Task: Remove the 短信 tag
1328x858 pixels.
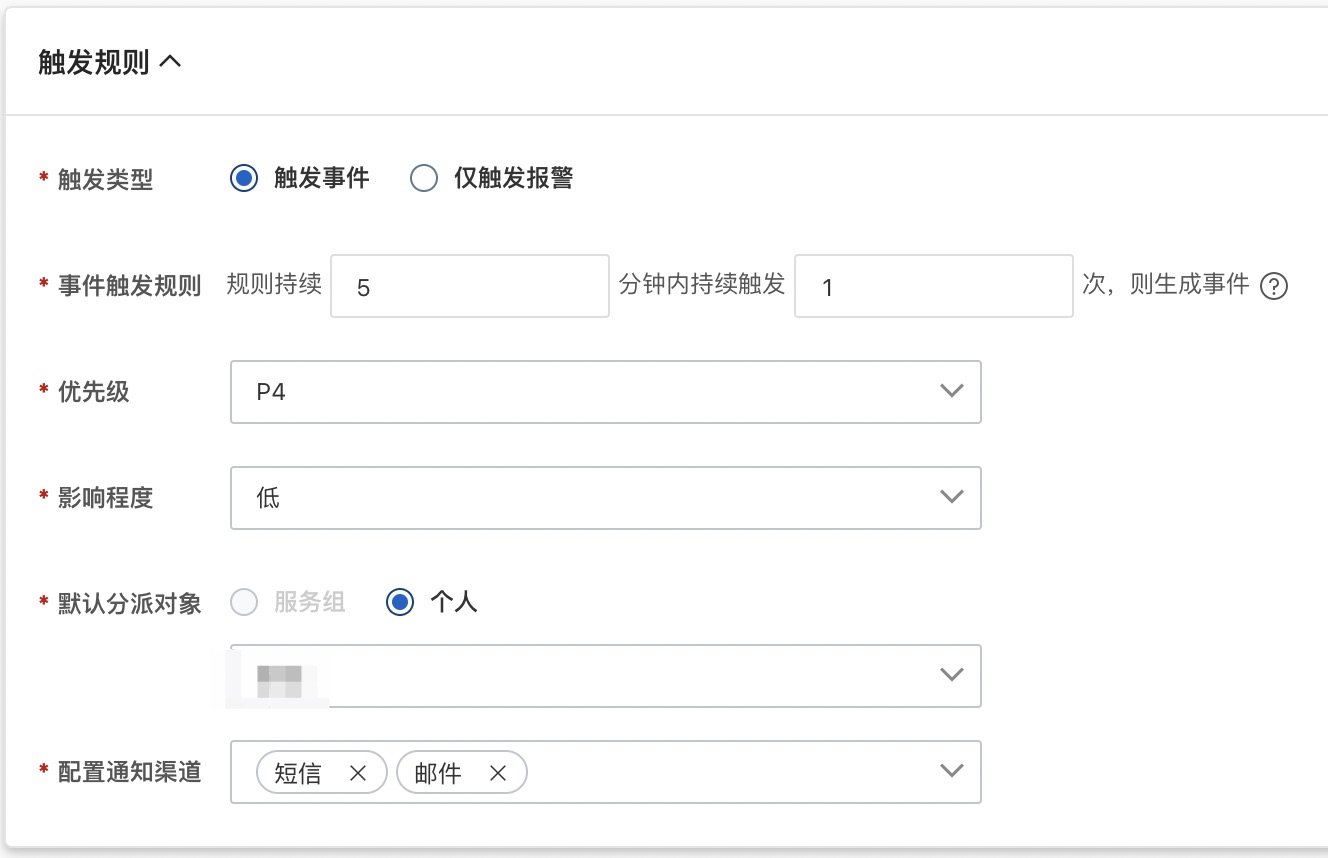Action: point(358,773)
